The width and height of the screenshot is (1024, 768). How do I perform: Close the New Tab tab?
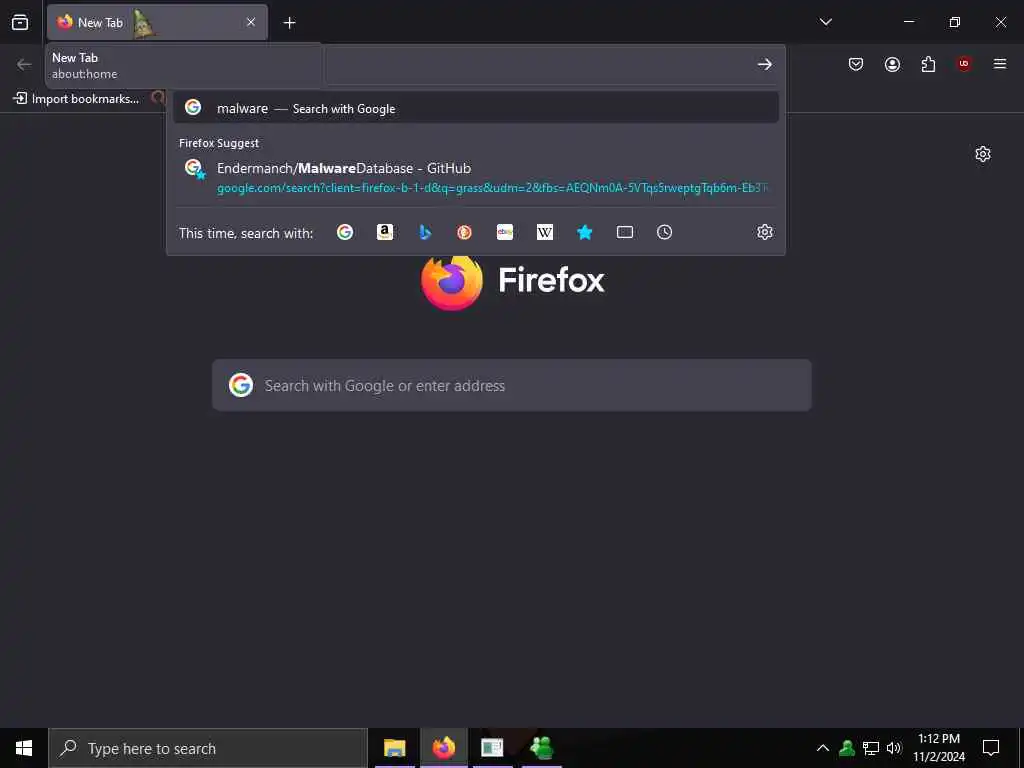[251, 22]
